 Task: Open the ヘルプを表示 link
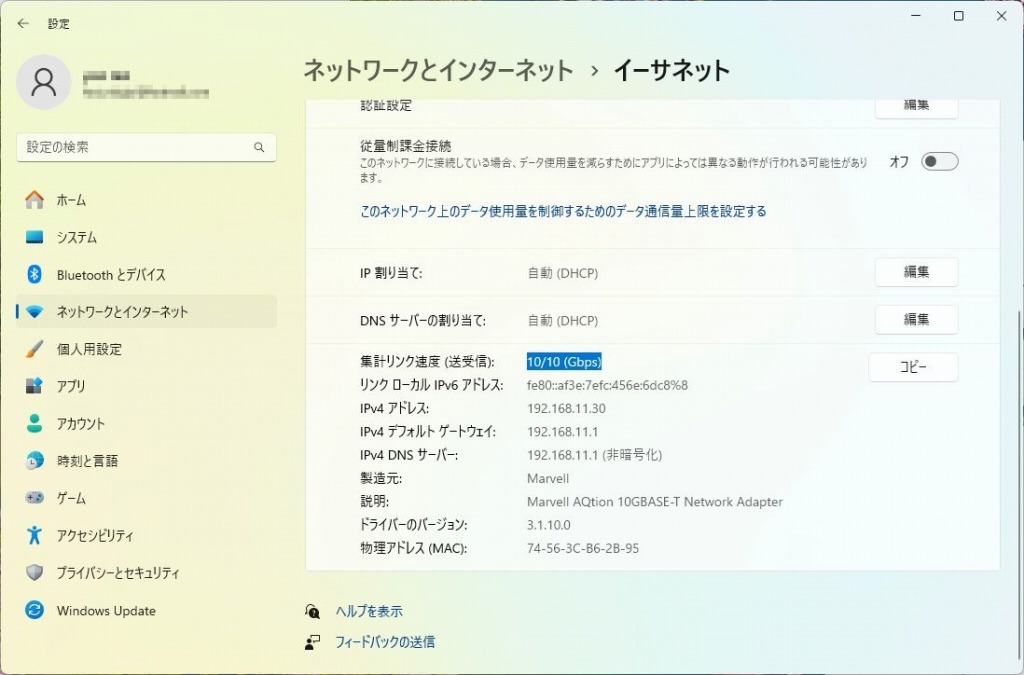click(369, 612)
